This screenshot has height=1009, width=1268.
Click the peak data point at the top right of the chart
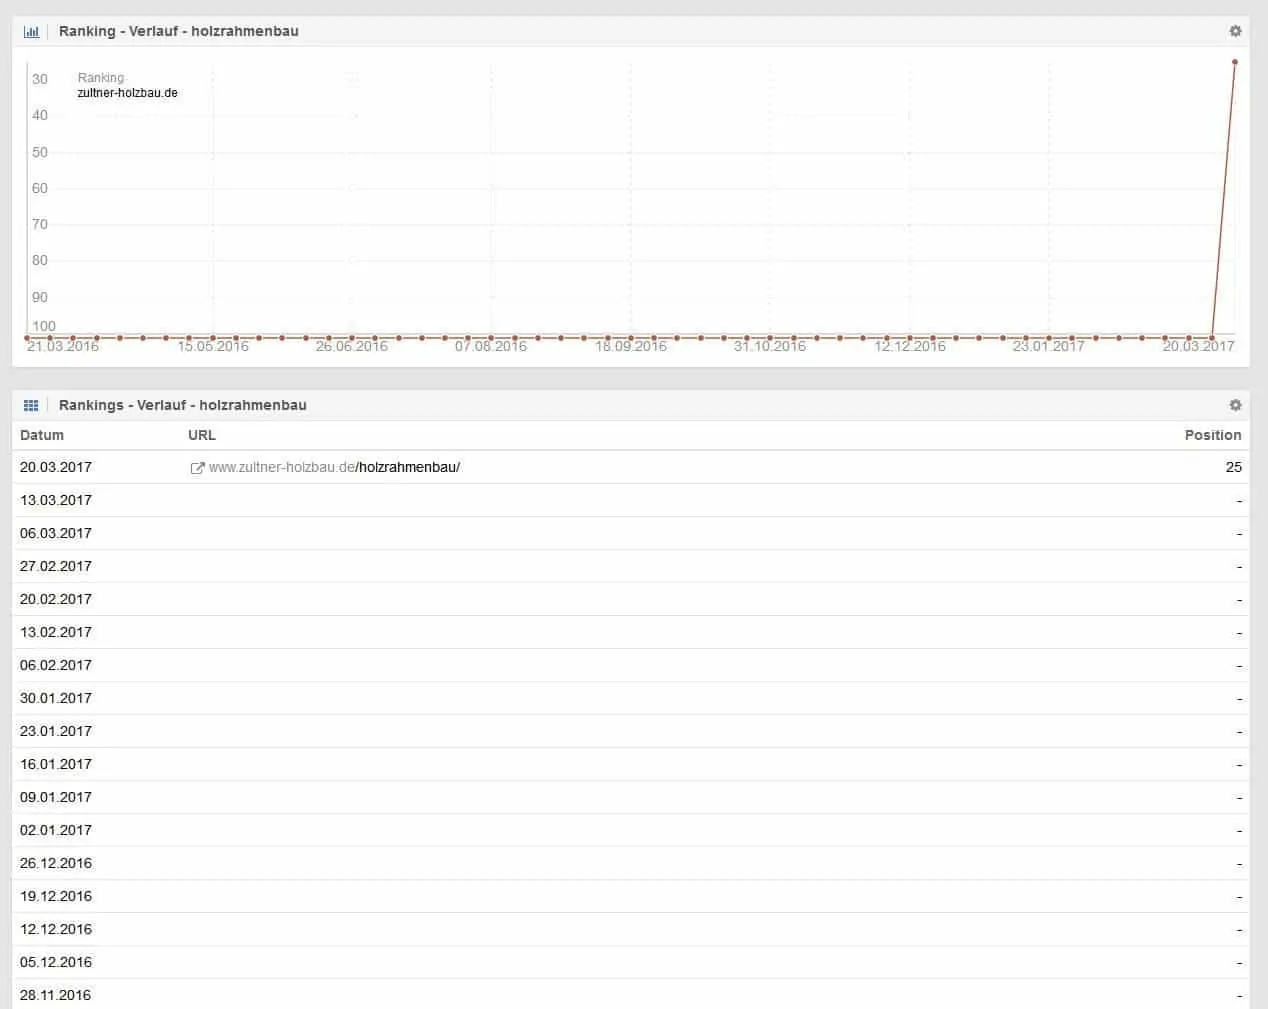[x=1235, y=62]
